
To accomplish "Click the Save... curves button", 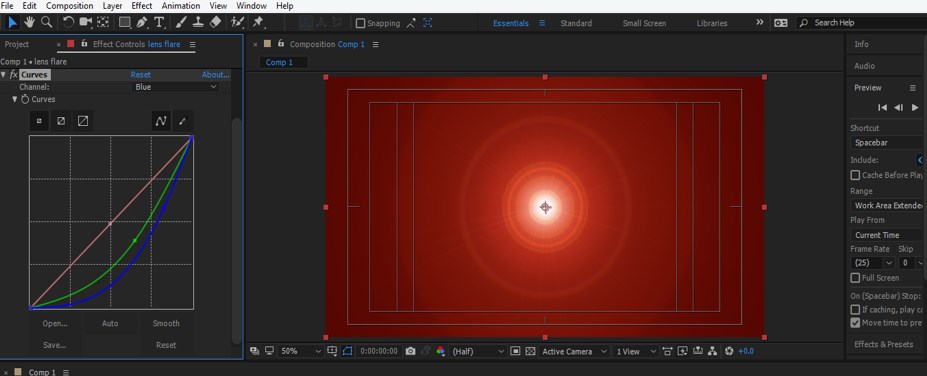I will pos(54,345).
